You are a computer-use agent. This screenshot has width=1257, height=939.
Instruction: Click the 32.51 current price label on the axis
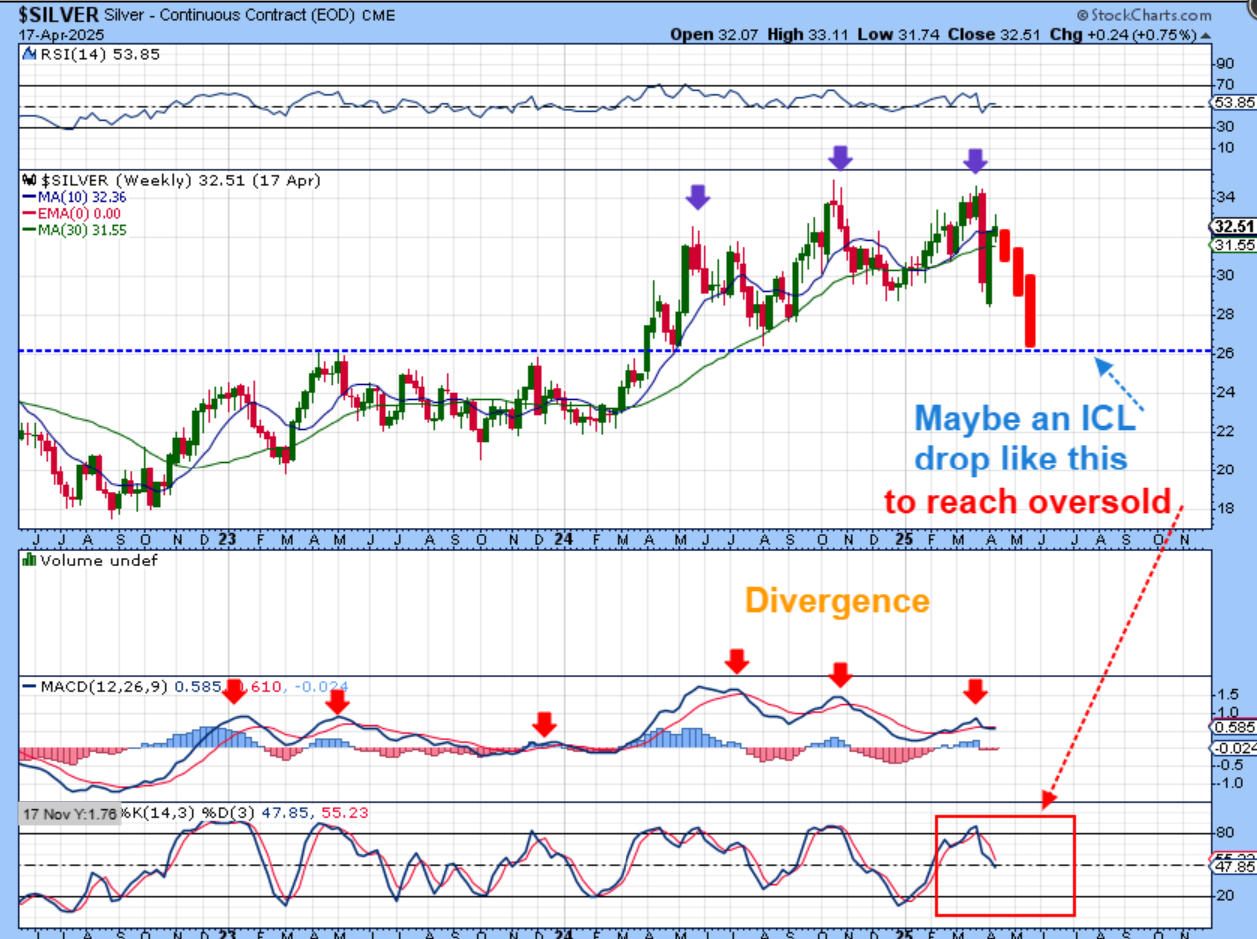1234,226
